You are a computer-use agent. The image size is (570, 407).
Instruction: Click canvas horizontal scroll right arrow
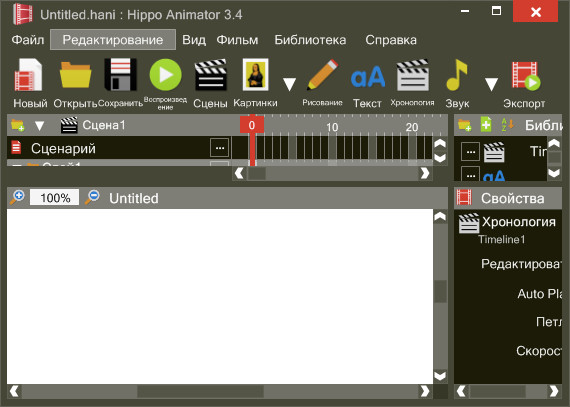[425, 391]
